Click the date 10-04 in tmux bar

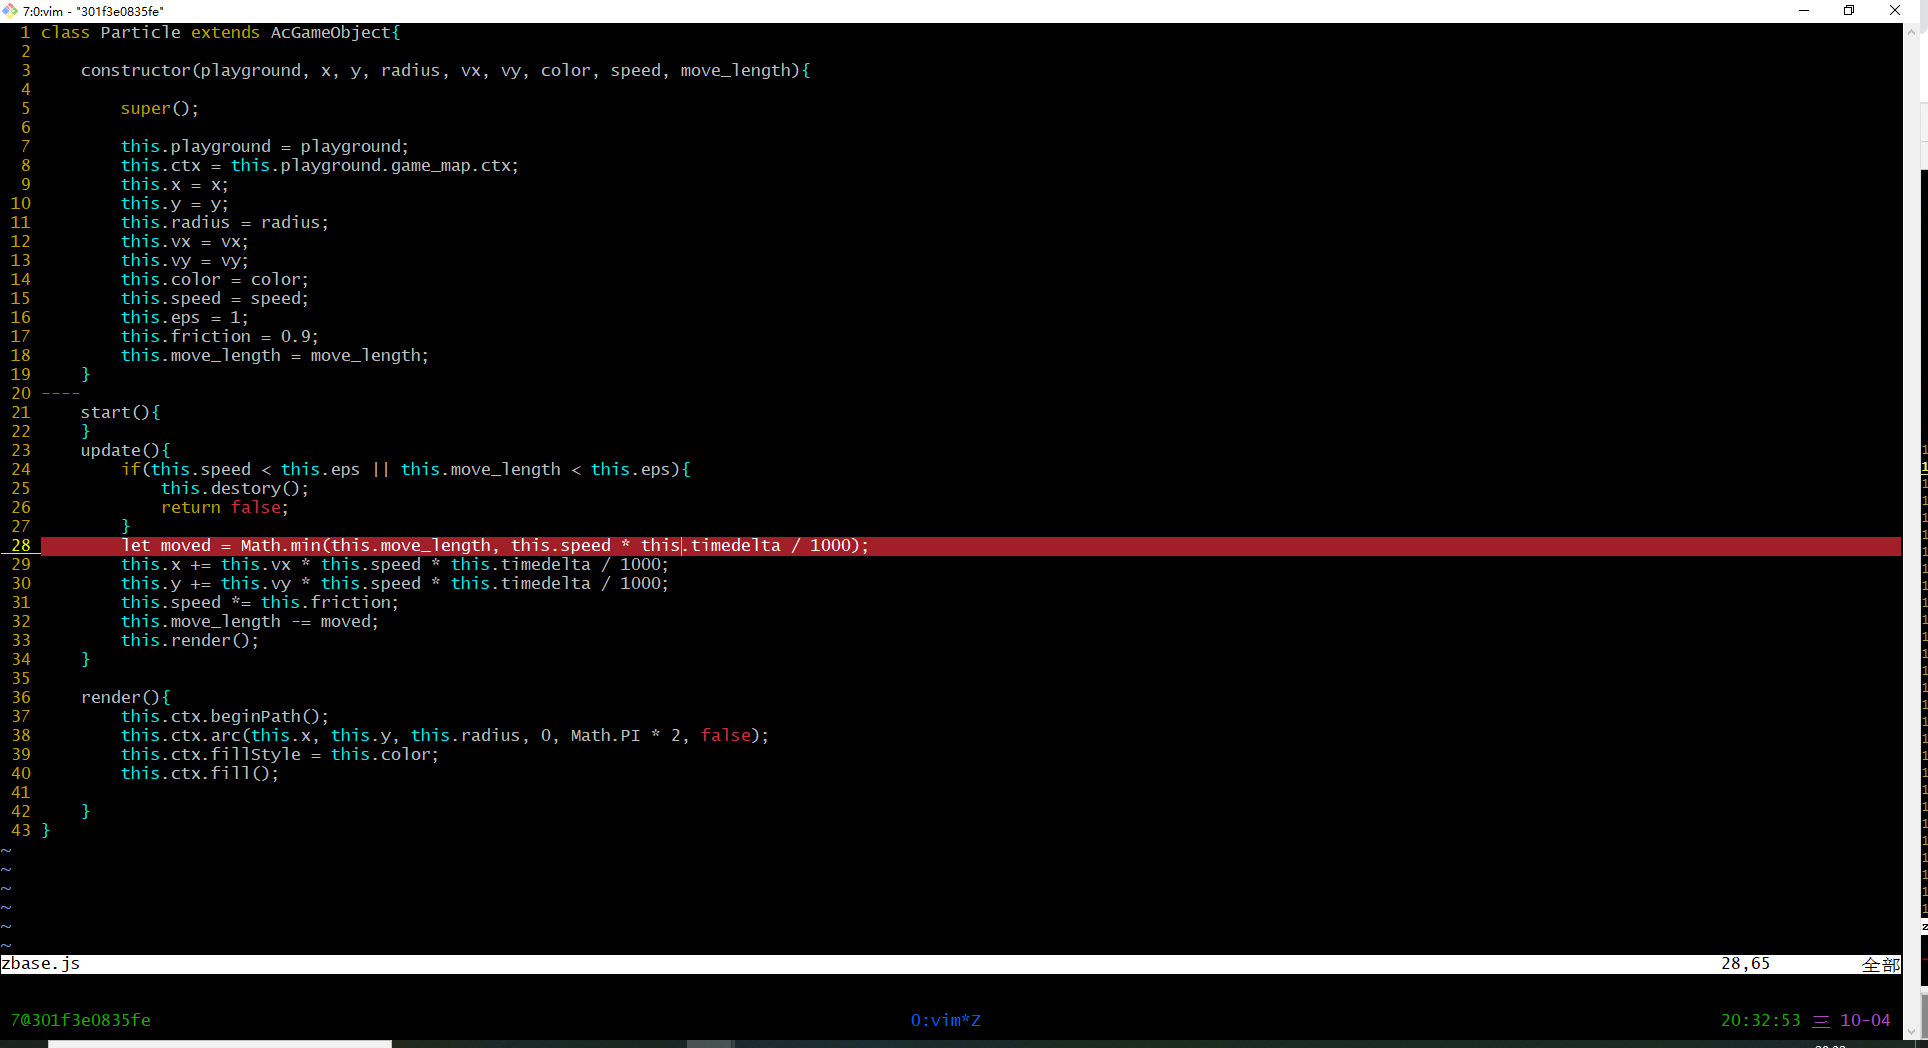tap(1865, 1020)
